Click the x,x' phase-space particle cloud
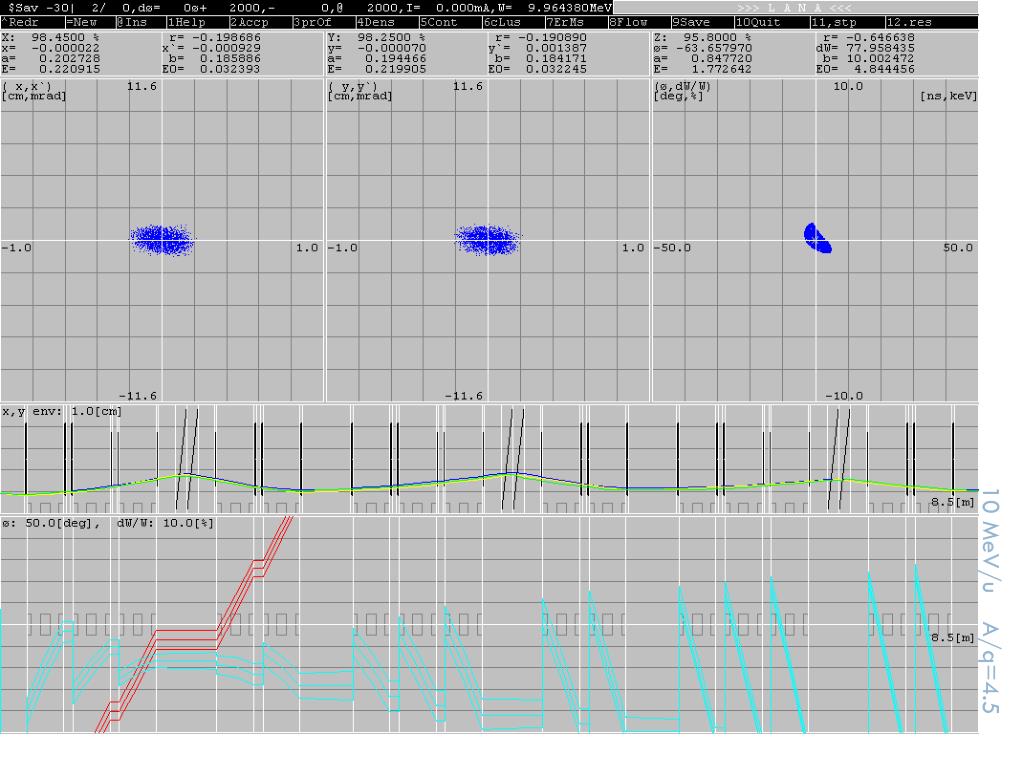This screenshot has width=1024, height=768. tap(162, 240)
